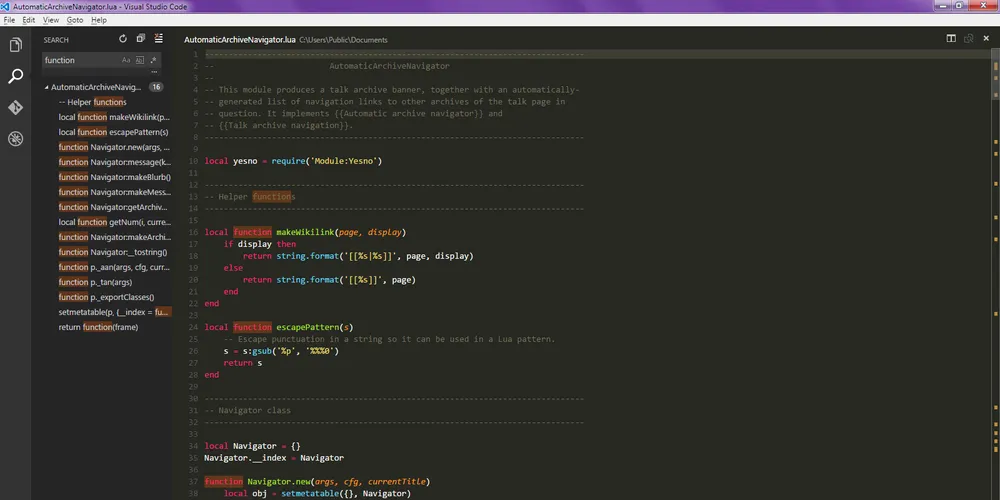Click line number 16 in the gutter
The height and width of the screenshot is (500, 1000).
(x=193, y=232)
